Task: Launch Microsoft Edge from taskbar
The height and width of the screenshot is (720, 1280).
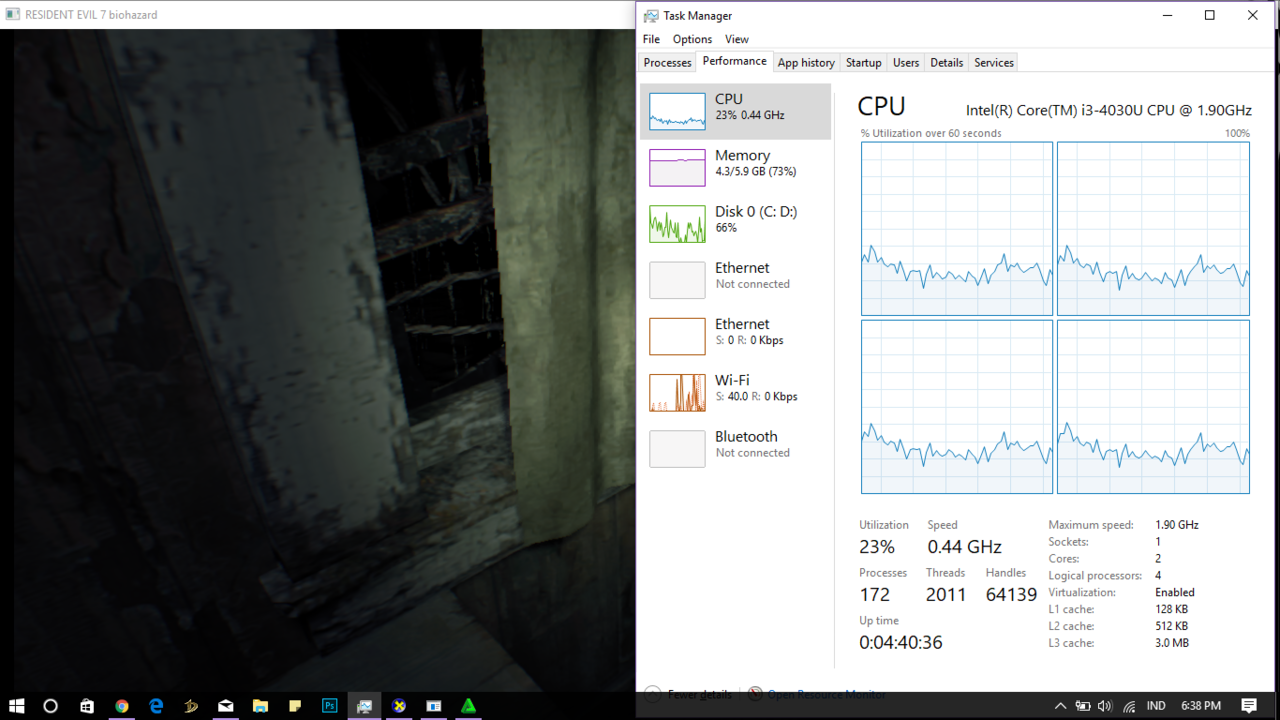Action: pos(156,706)
